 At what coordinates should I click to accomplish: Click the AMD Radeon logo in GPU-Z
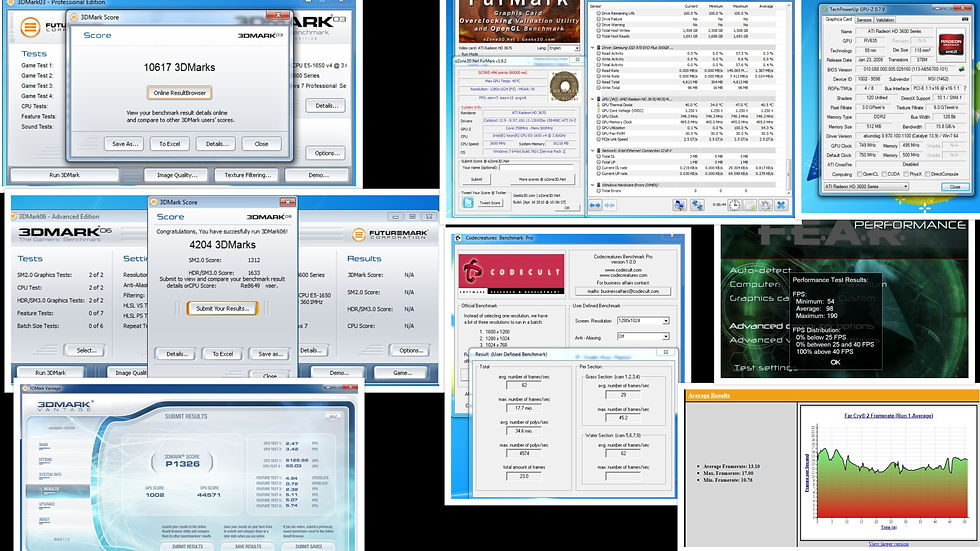951,43
